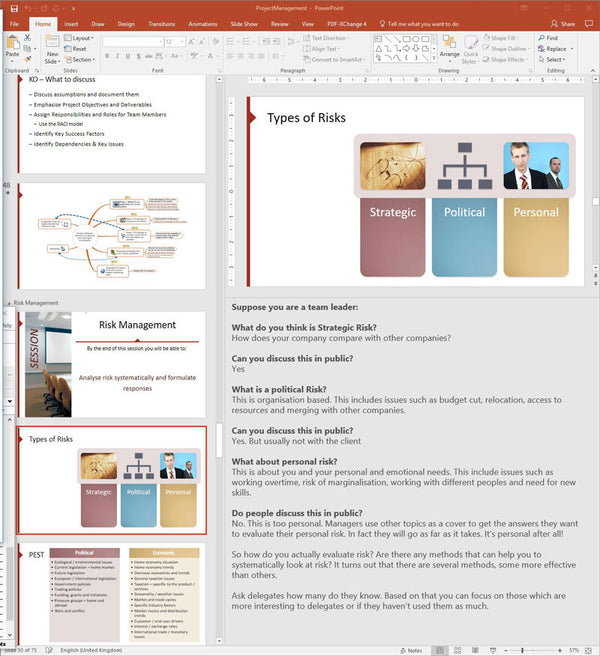Start Slide Show from status bar icon
The width and height of the screenshot is (600, 656).
pos(493,650)
